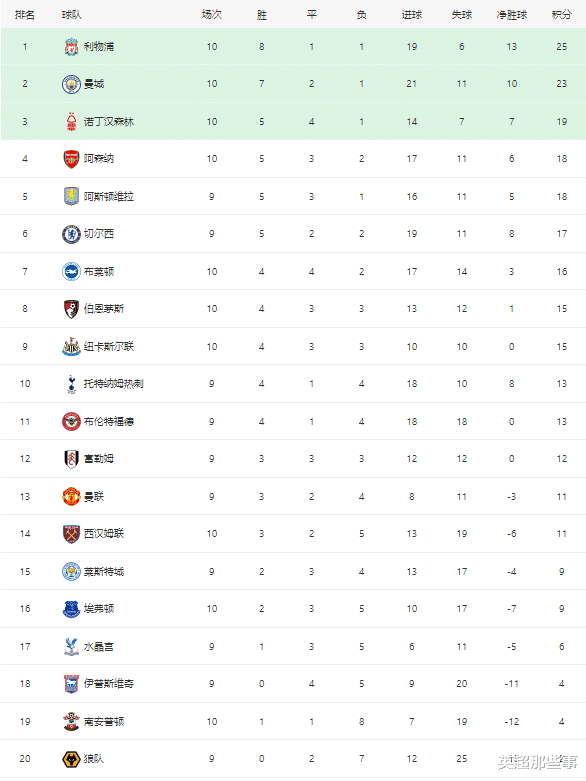Click the Liverpool club crest icon

71,47
